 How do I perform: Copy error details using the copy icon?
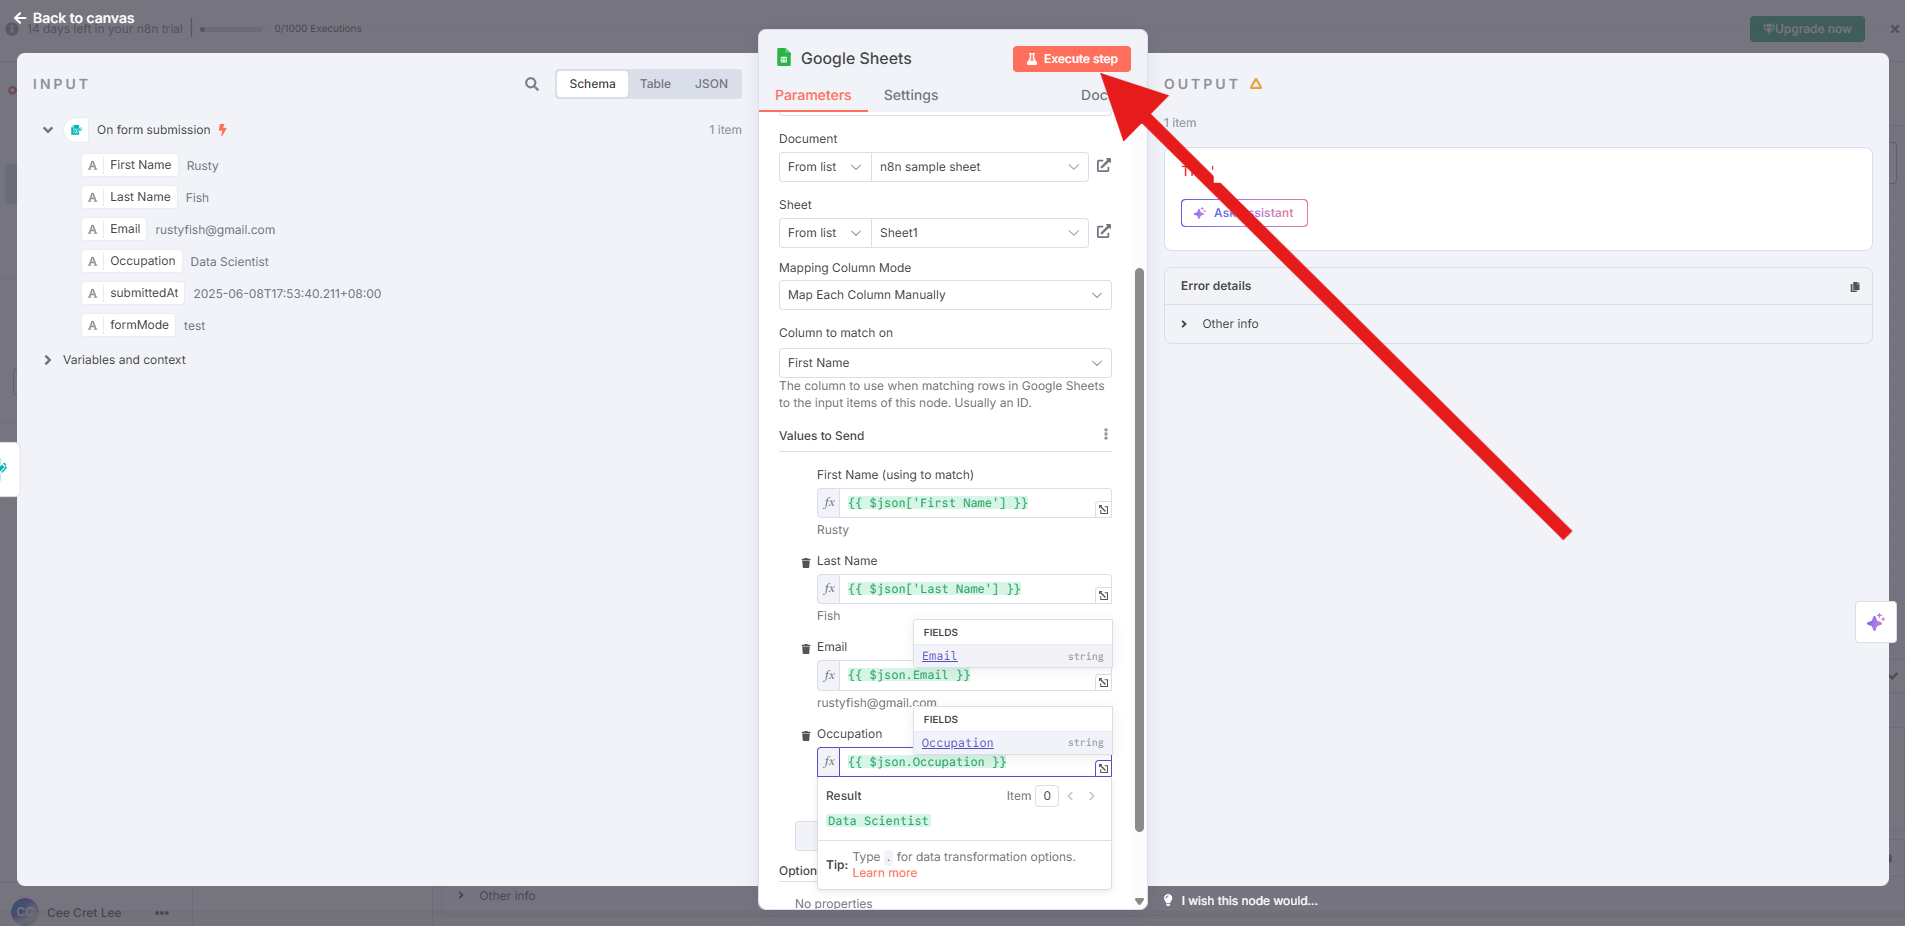(x=1856, y=287)
